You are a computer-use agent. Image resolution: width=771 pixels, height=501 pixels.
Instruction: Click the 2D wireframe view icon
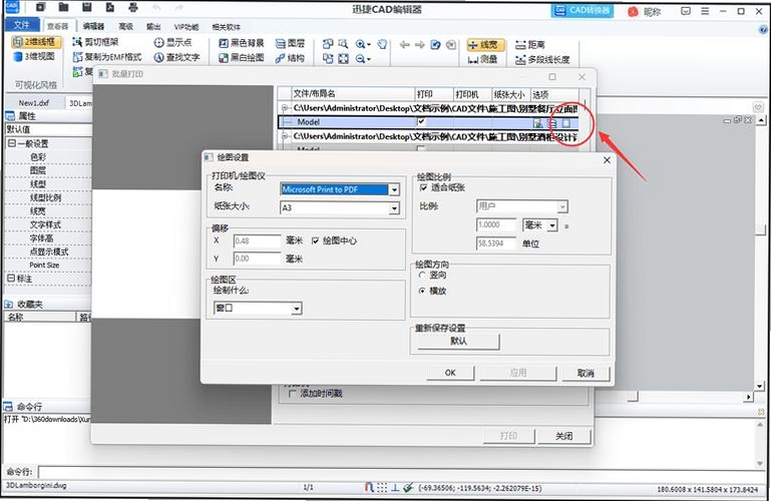point(36,42)
